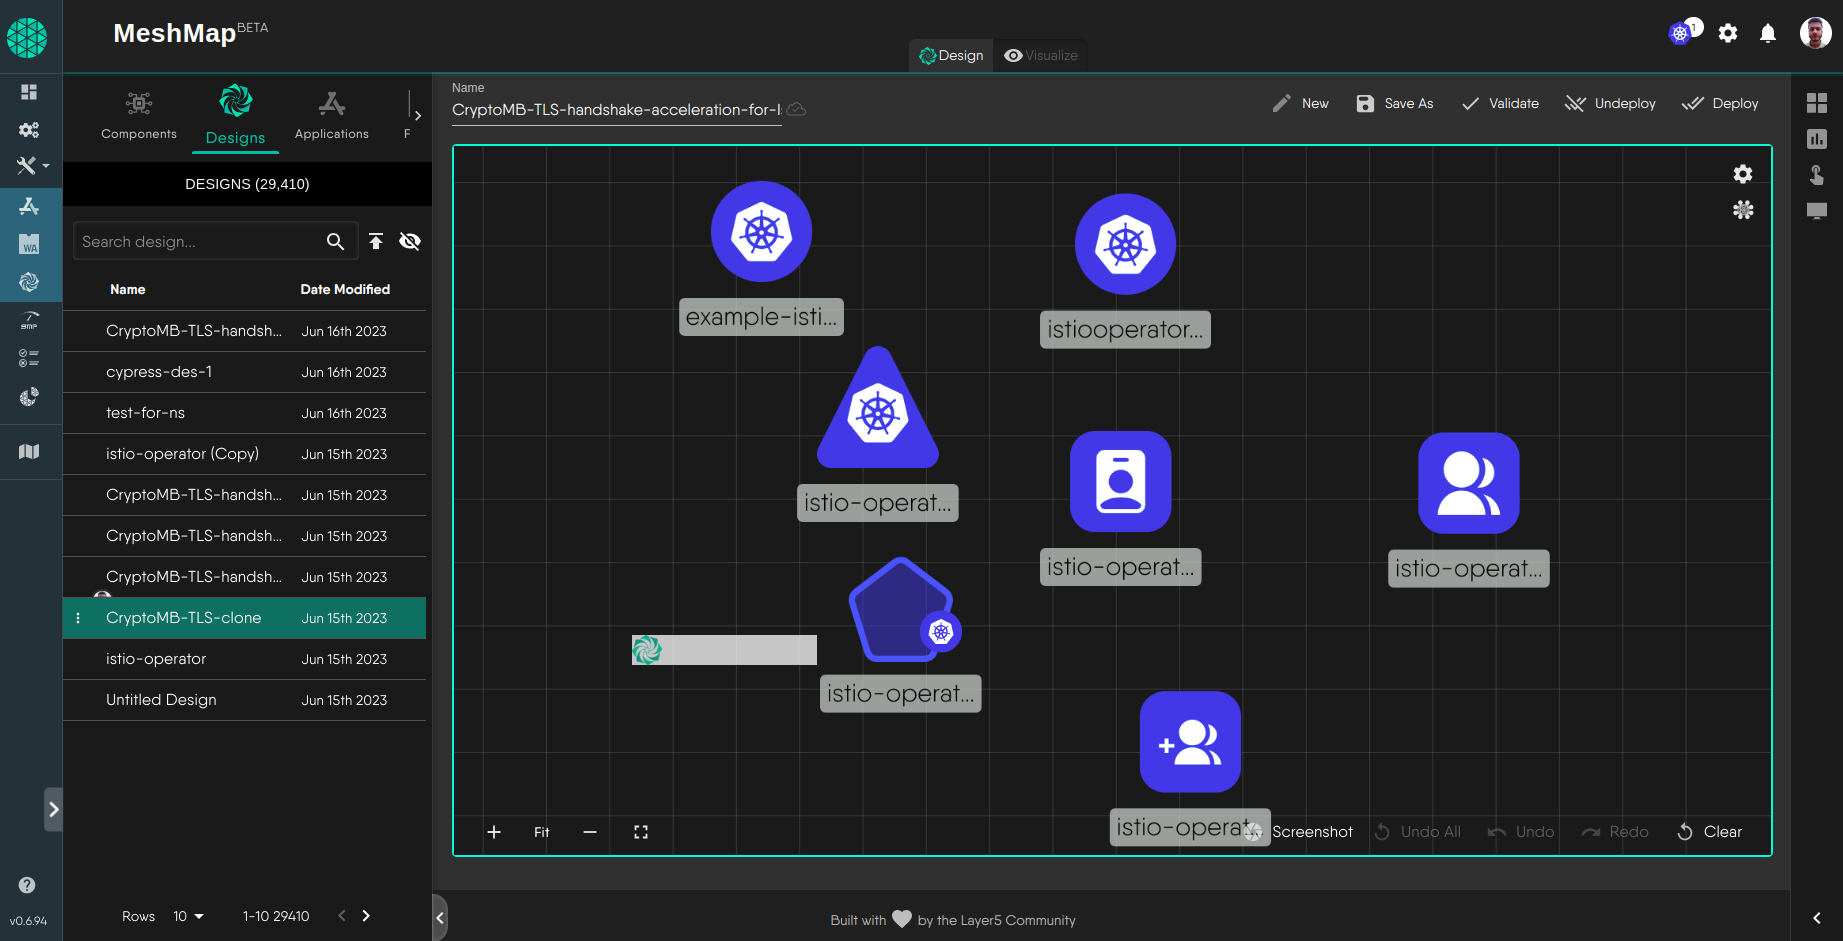Zoom out with the minus icon

[x=590, y=832]
